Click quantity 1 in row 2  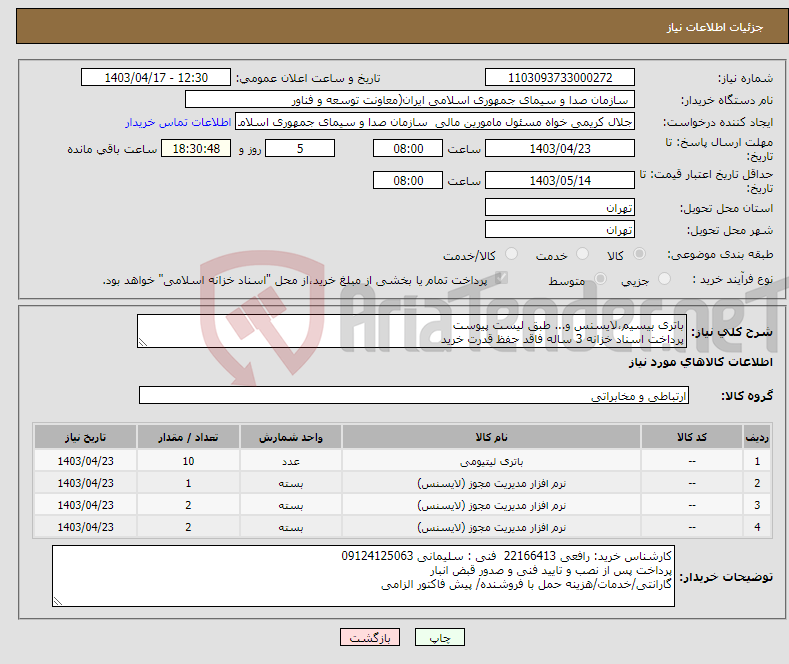[x=188, y=483]
